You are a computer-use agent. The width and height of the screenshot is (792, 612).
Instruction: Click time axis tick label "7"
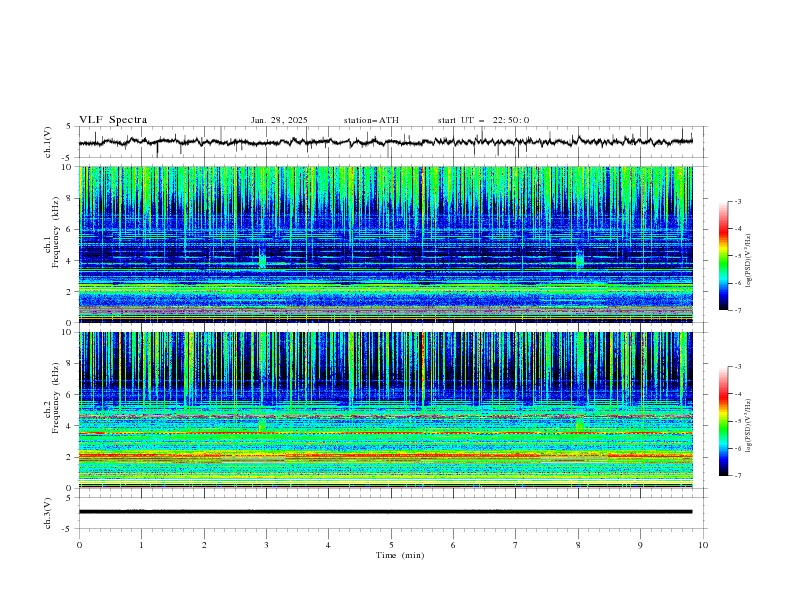tap(516, 545)
